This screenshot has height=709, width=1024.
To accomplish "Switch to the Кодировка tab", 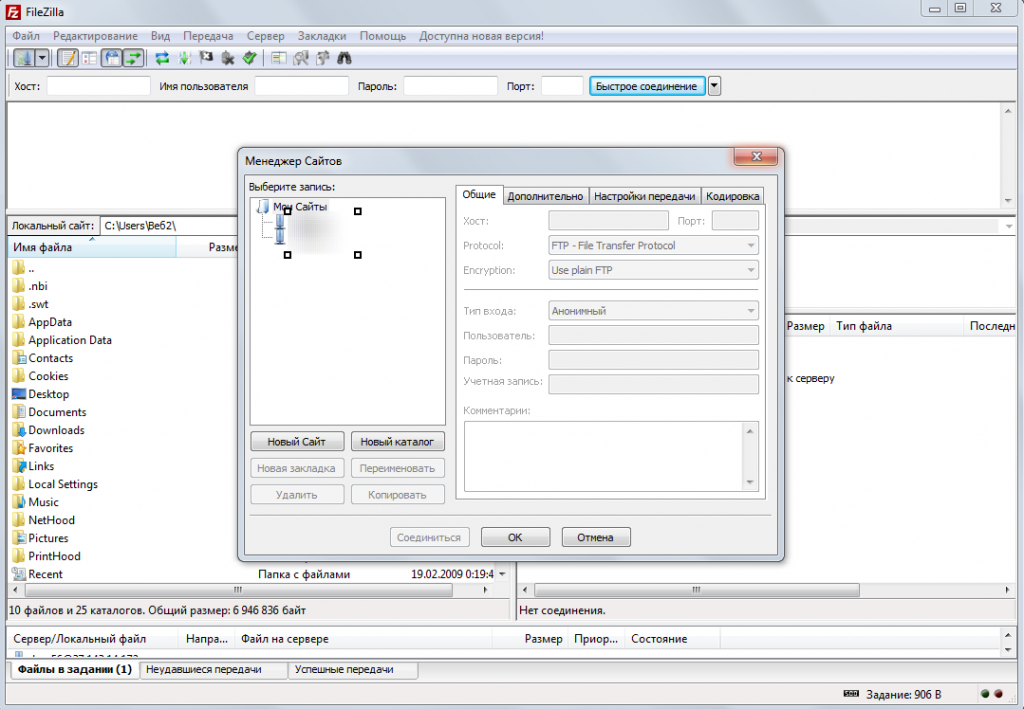I will pyautogui.click(x=732, y=196).
